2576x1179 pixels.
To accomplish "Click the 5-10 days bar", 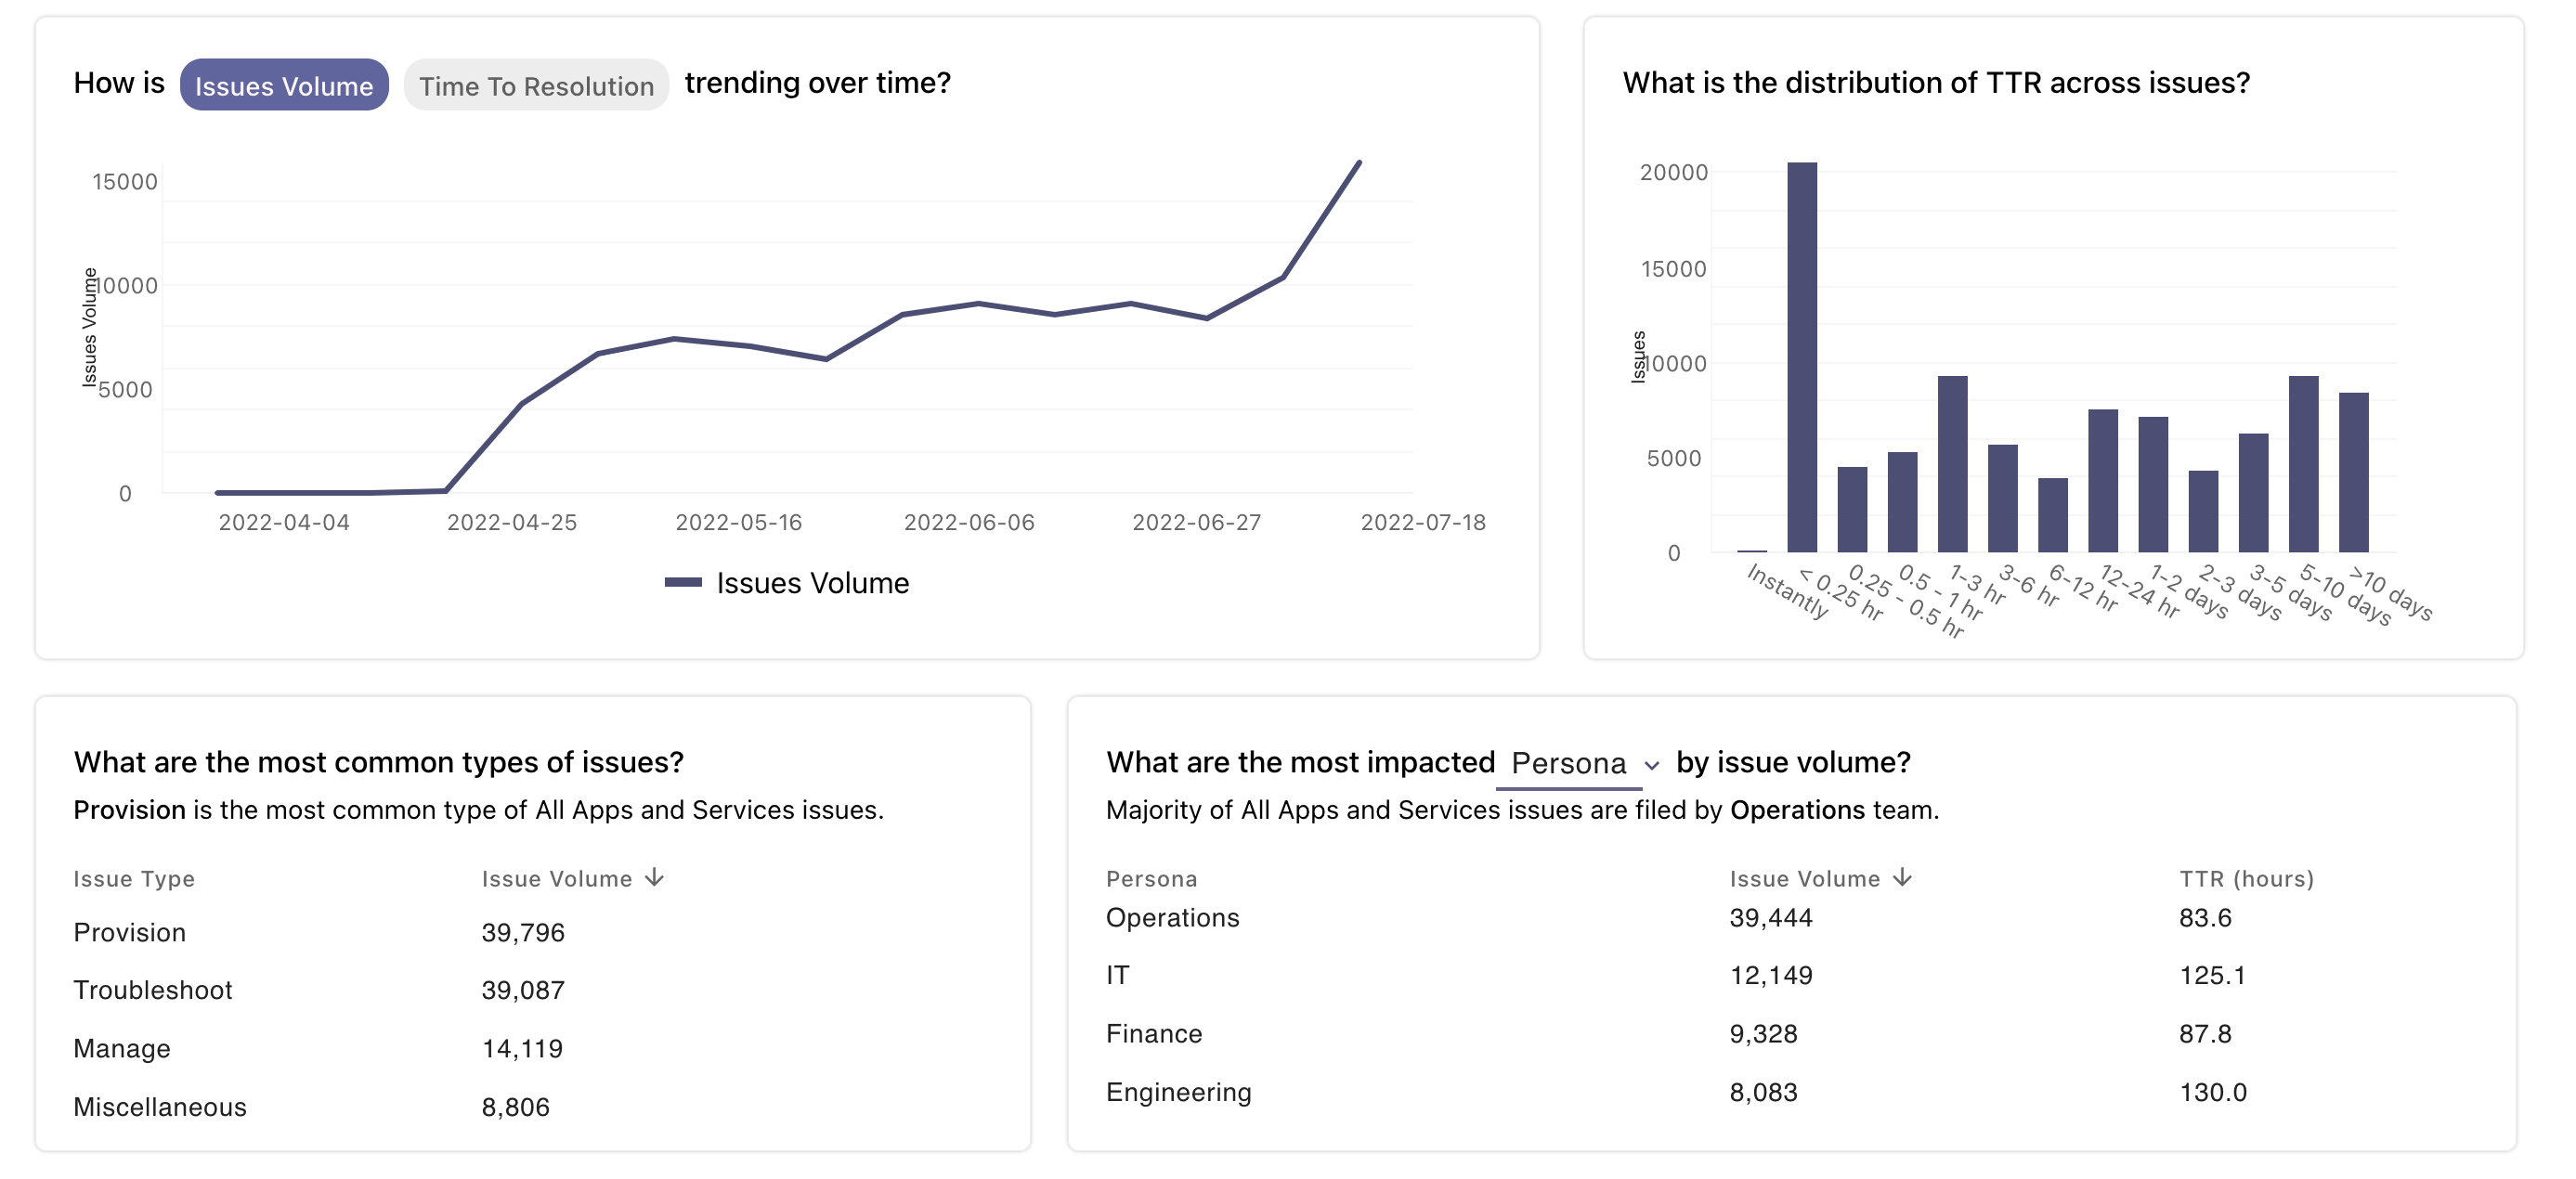I will coord(2303,464).
